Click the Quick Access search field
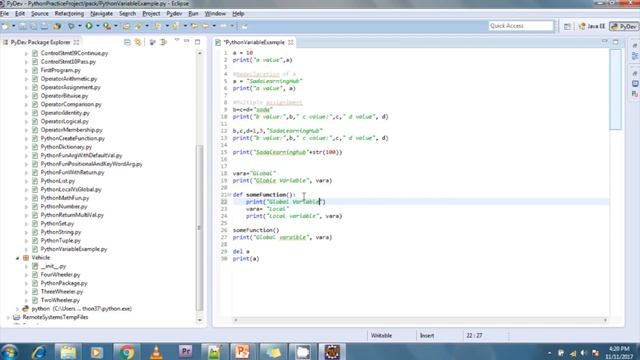Screen dimensions: 640x360 (x=521, y=26)
